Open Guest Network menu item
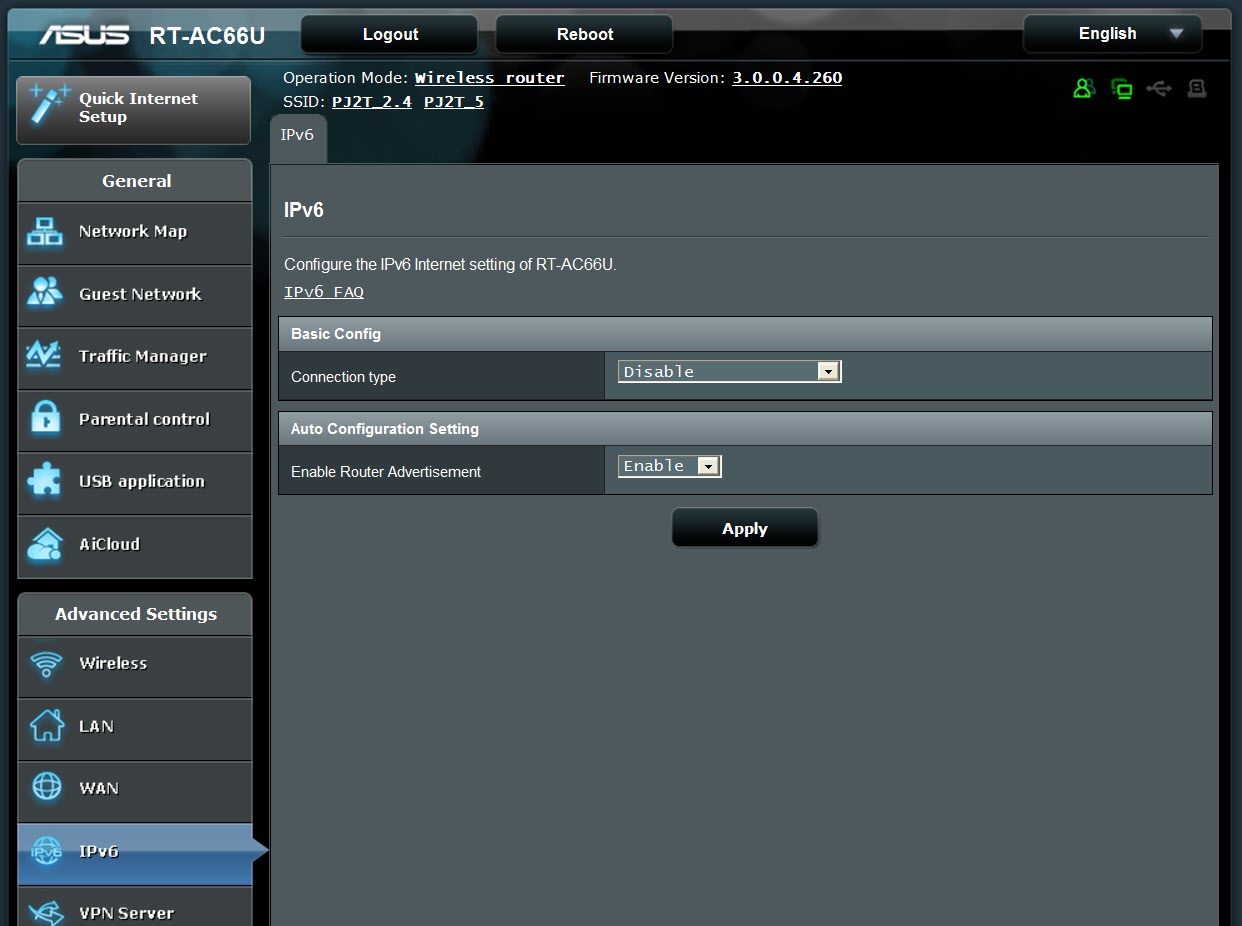The height and width of the screenshot is (926, 1242). [134, 295]
